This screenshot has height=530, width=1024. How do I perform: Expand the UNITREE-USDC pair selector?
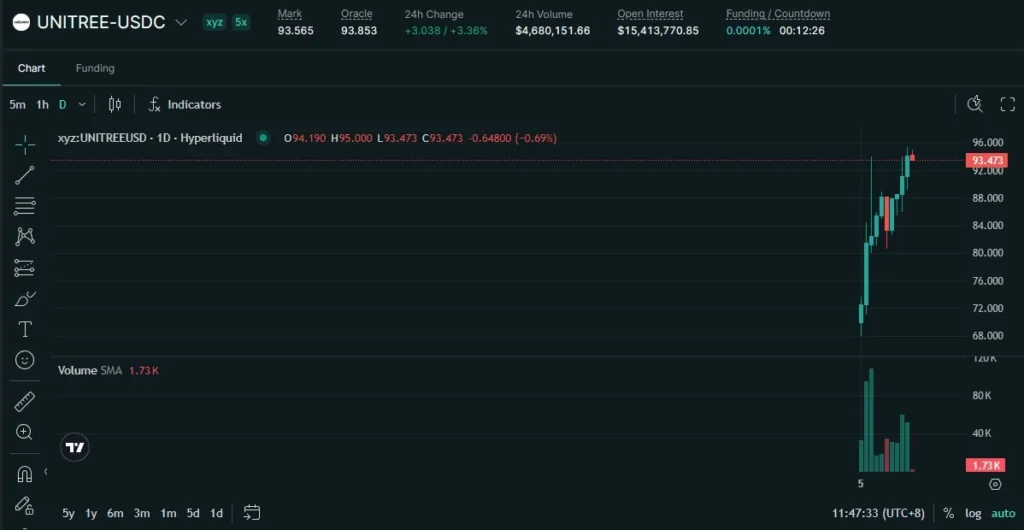(x=182, y=22)
